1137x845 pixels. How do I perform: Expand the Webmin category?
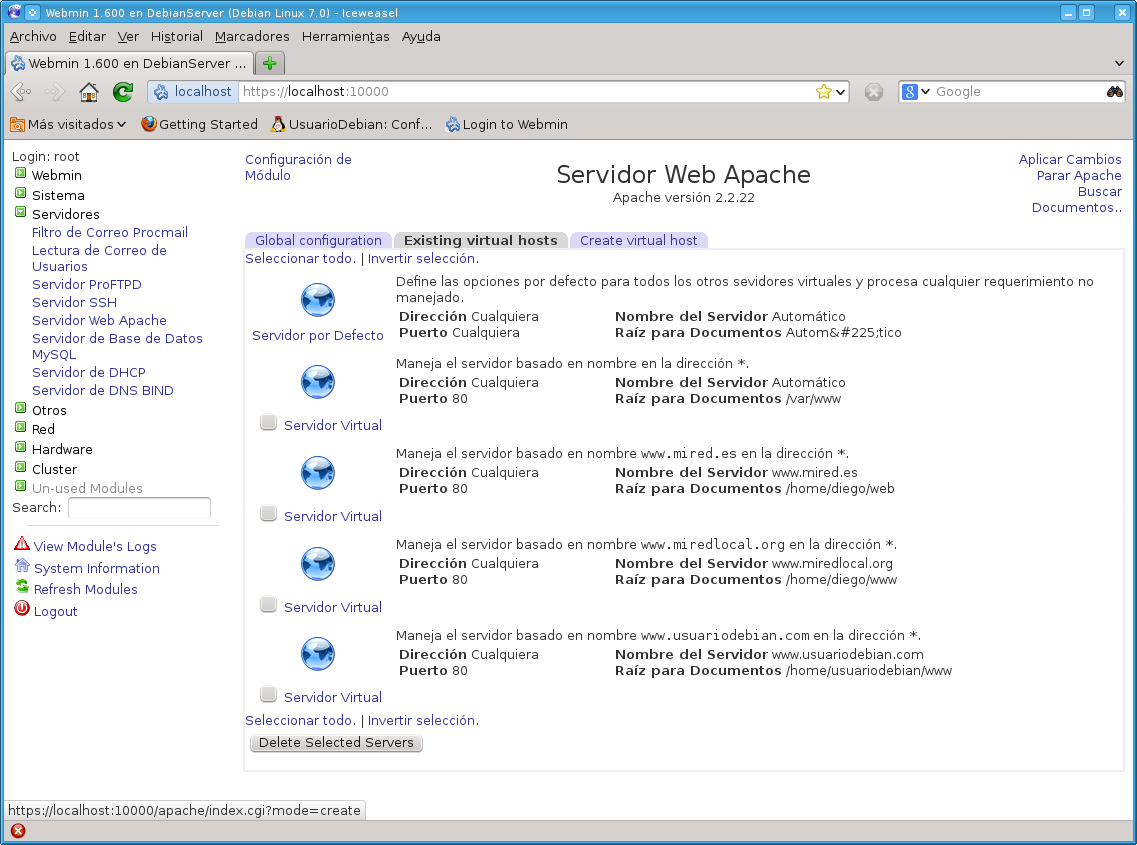click(x=20, y=173)
